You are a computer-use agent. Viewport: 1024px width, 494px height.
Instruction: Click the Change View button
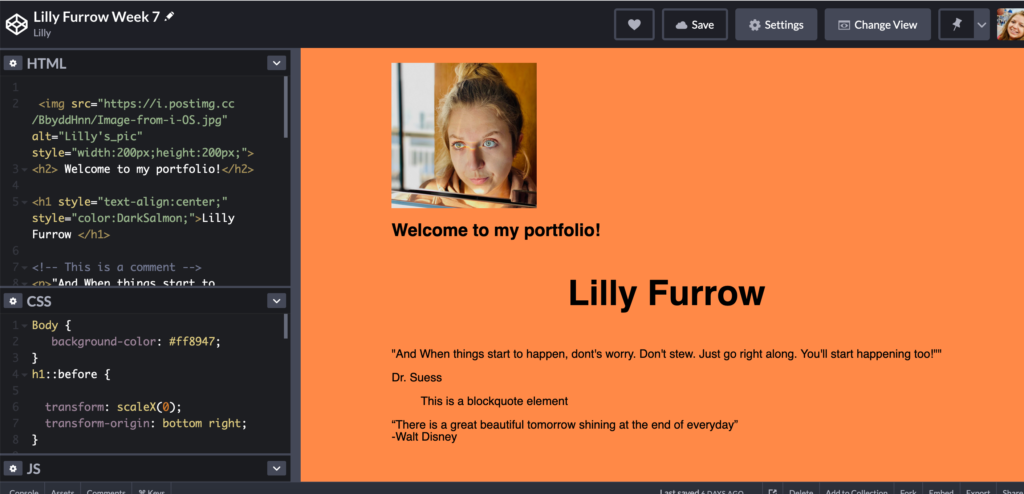(877, 25)
